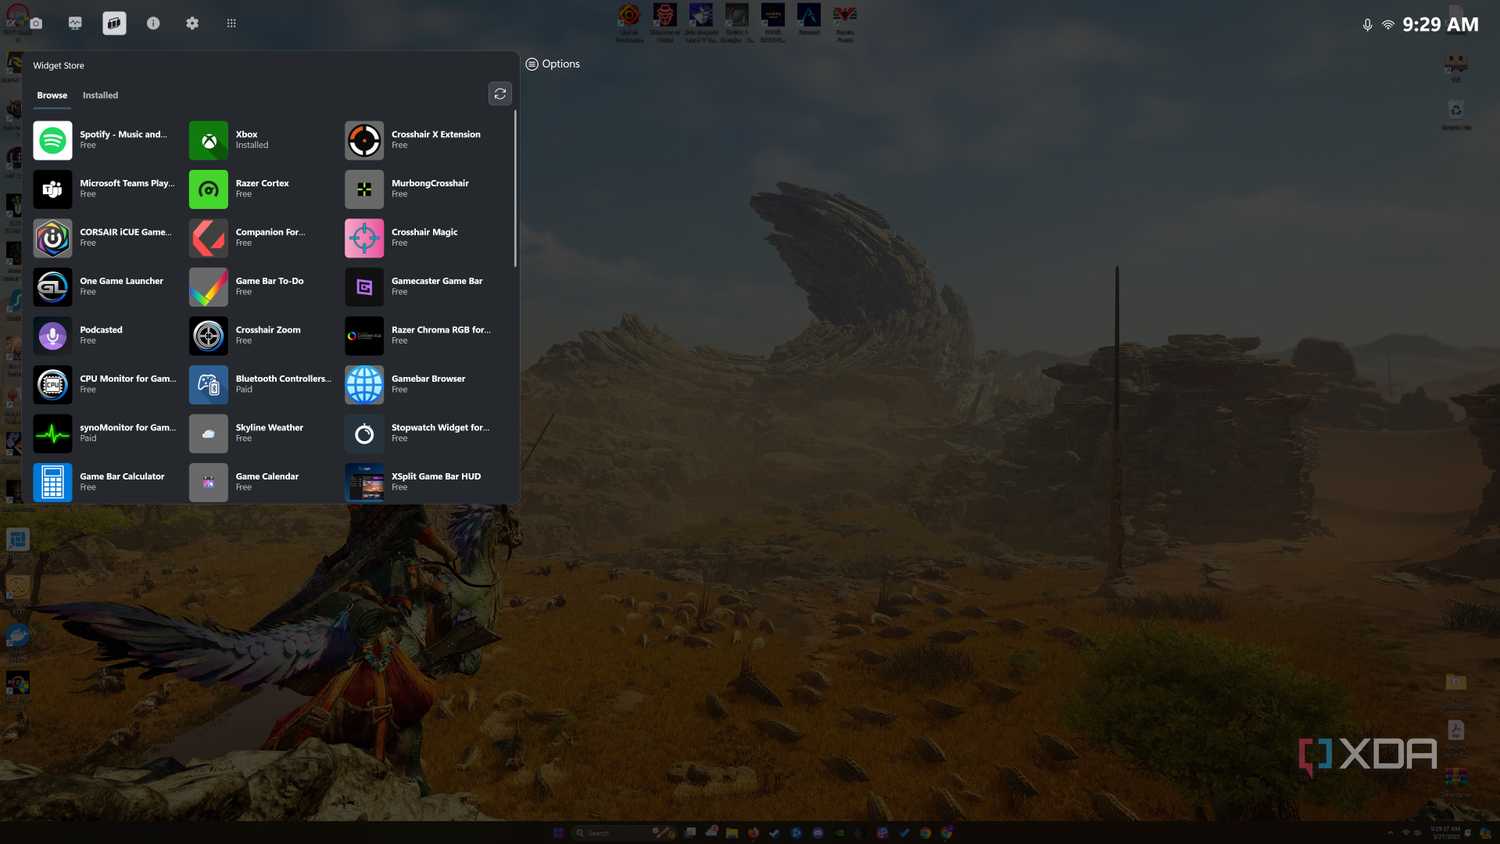Select the Razer Cortex widget icon

(x=208, y=189)
